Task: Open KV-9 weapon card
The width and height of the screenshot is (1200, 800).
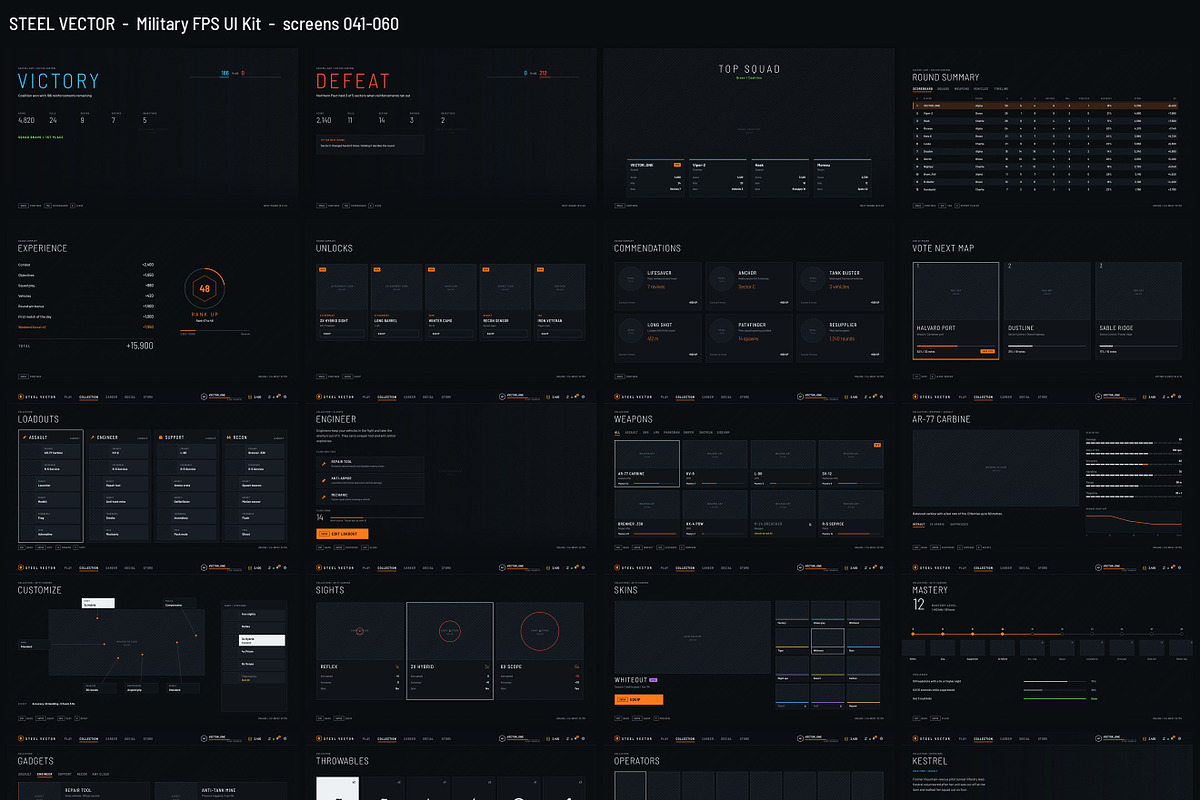Action: pos(715,464)
